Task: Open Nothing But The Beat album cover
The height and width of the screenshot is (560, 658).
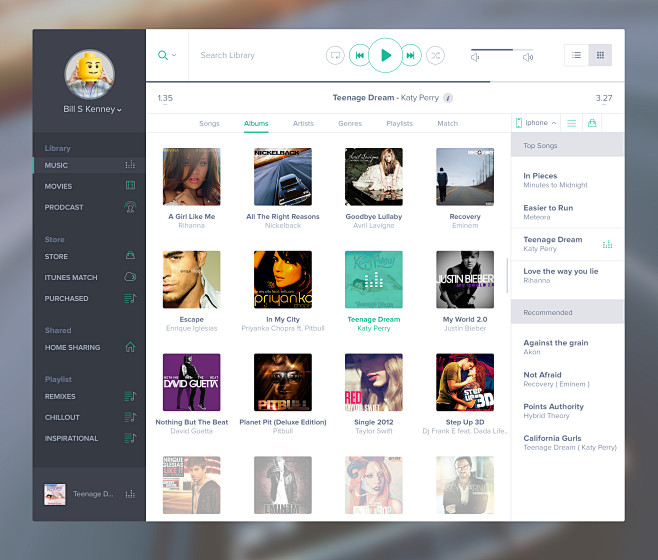Action: [191, 382]
